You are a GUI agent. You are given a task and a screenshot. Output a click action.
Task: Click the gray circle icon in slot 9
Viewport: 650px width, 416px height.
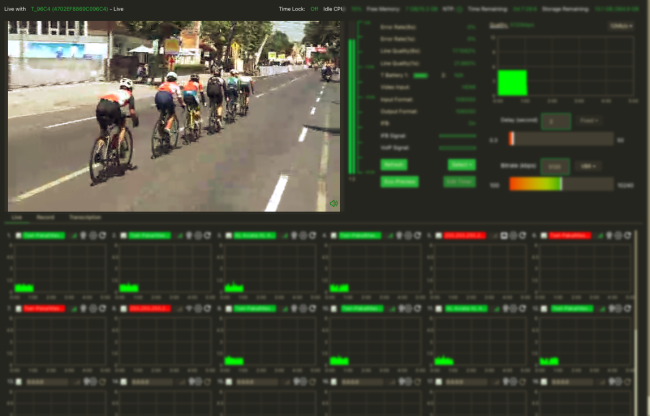(x=303, y=308)
